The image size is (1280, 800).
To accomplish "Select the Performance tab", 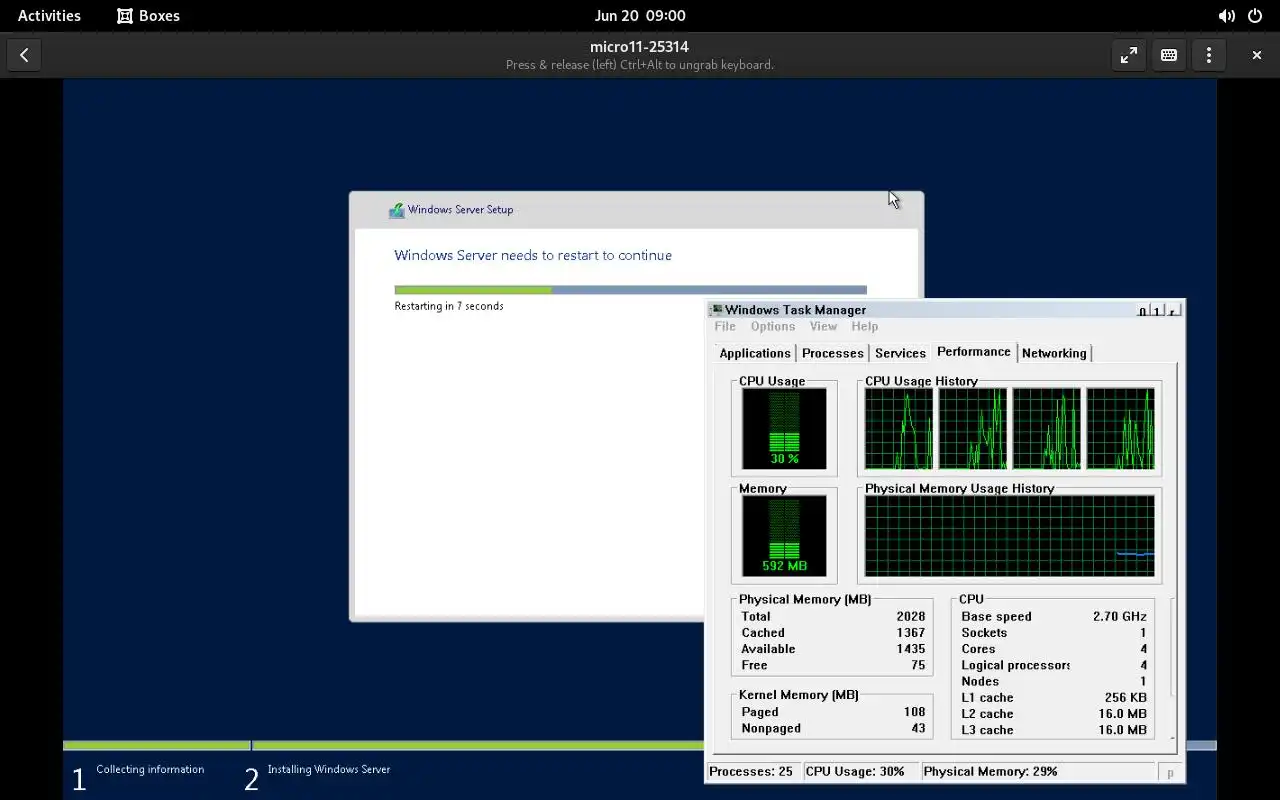I will point(974,352).
